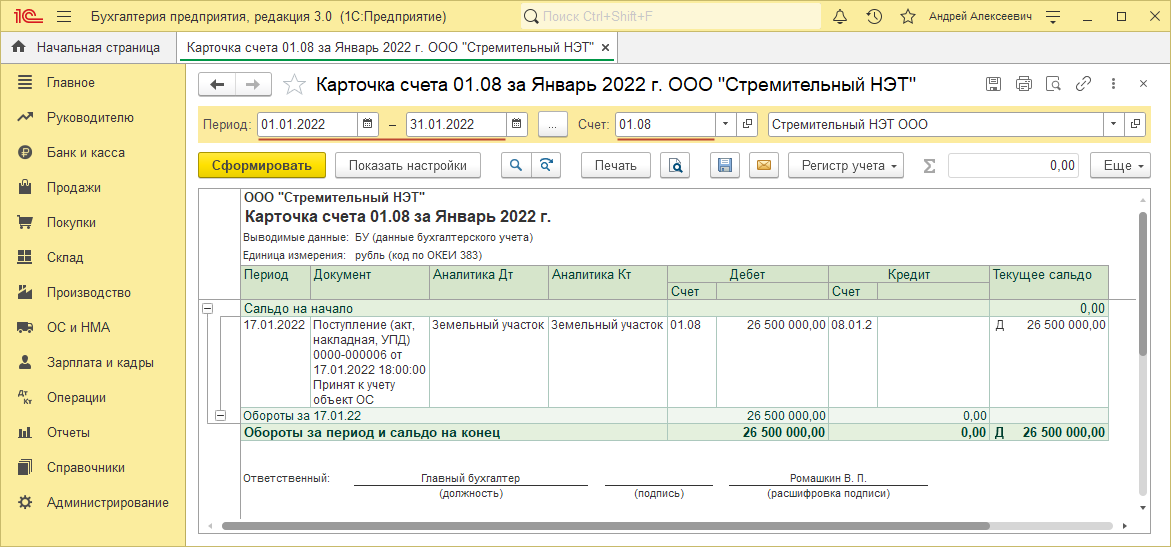The image size is (1171, 547).
Task: Go forward with the right arrow button
Action: tap(253, 84)
